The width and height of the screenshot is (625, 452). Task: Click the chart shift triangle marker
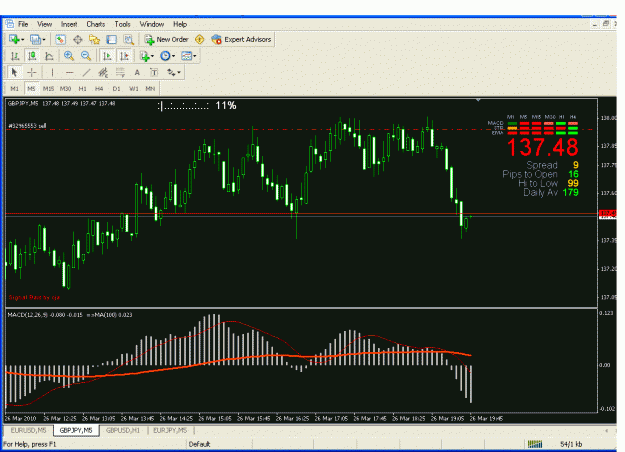478,100
